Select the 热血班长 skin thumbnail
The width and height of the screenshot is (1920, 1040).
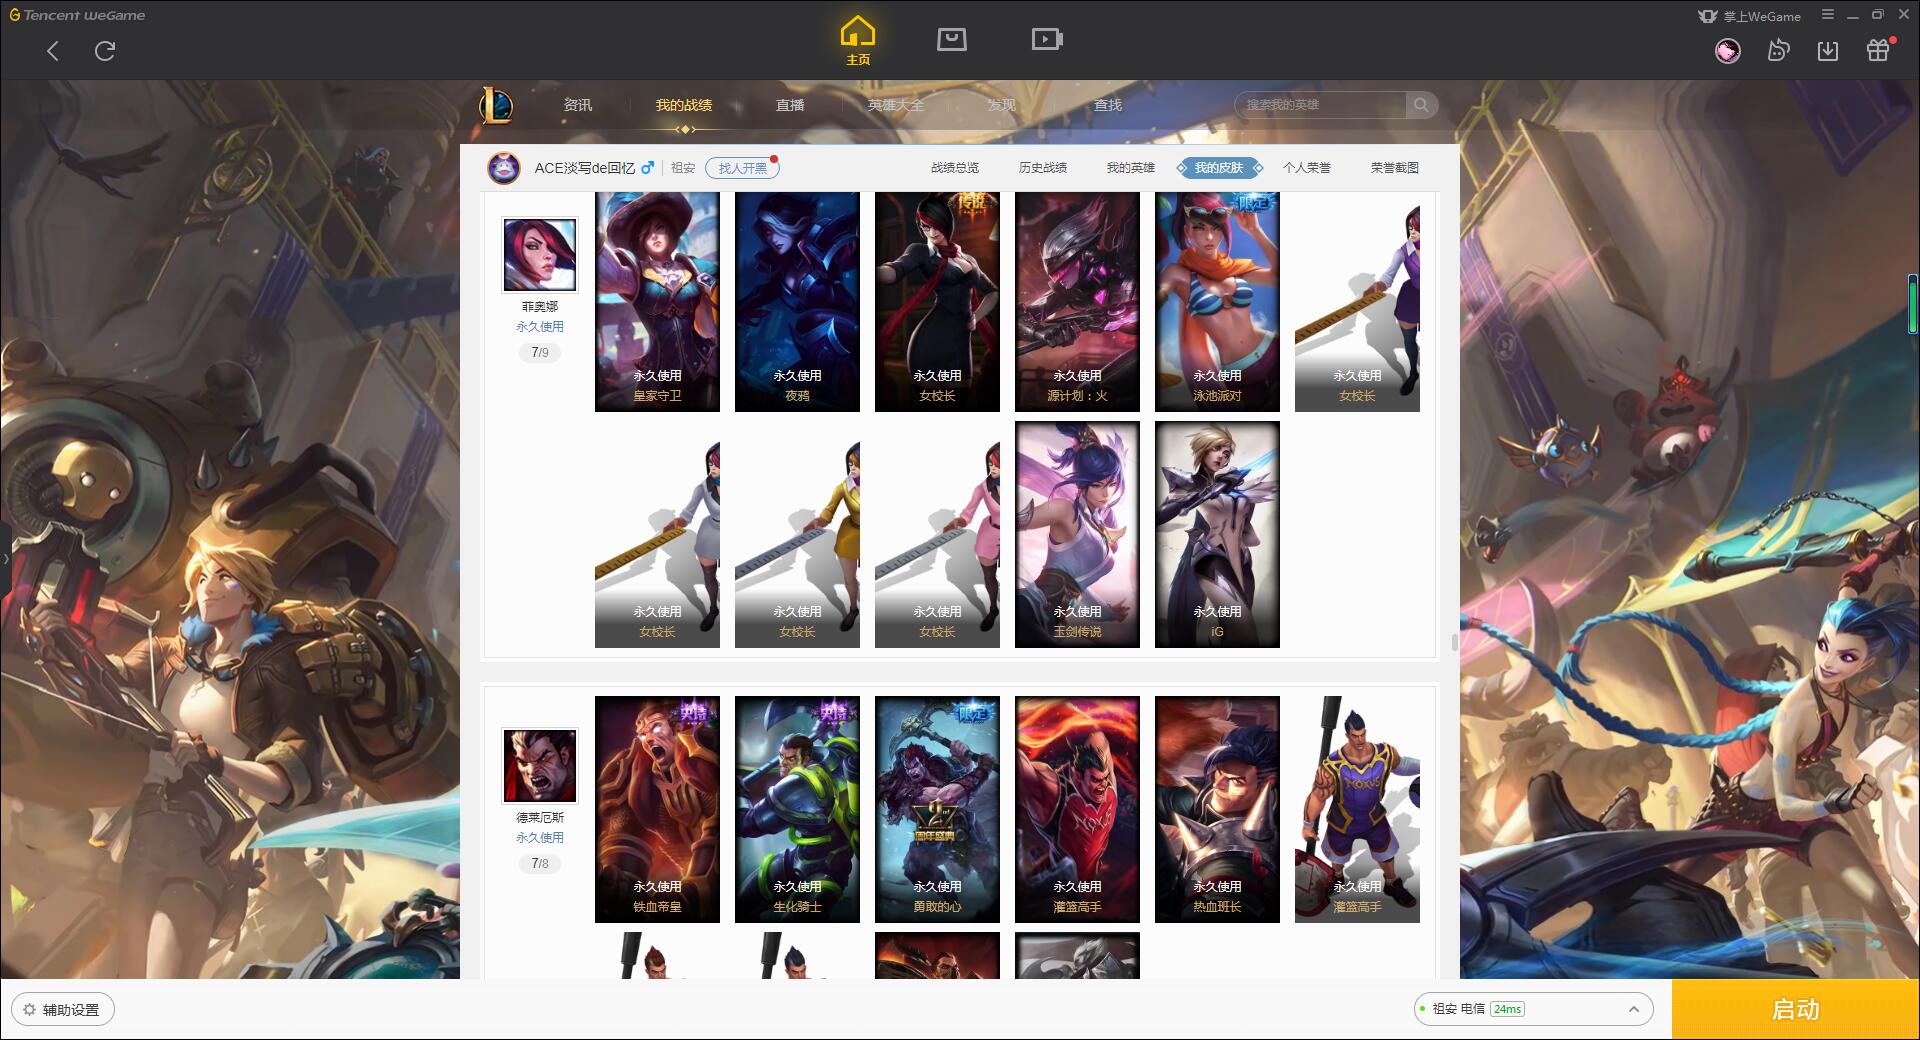point(1217,809)
